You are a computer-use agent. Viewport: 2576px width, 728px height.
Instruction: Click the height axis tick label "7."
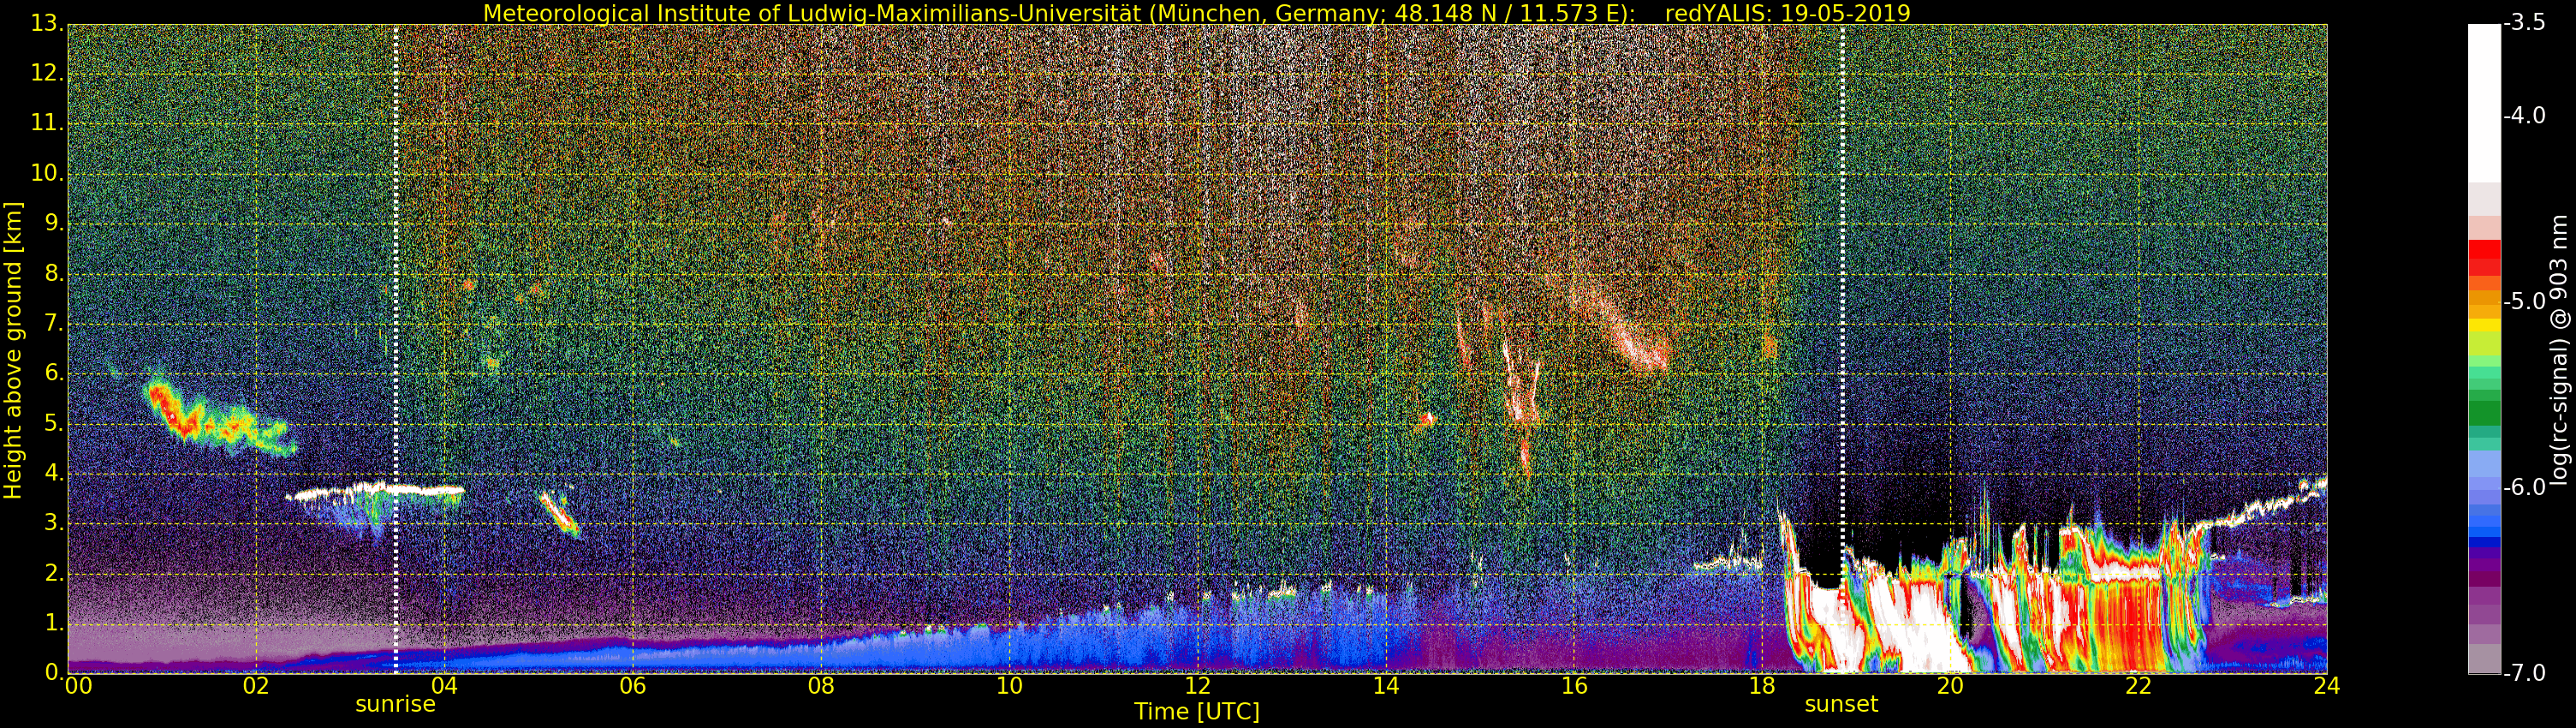click(x=55, y=323)
